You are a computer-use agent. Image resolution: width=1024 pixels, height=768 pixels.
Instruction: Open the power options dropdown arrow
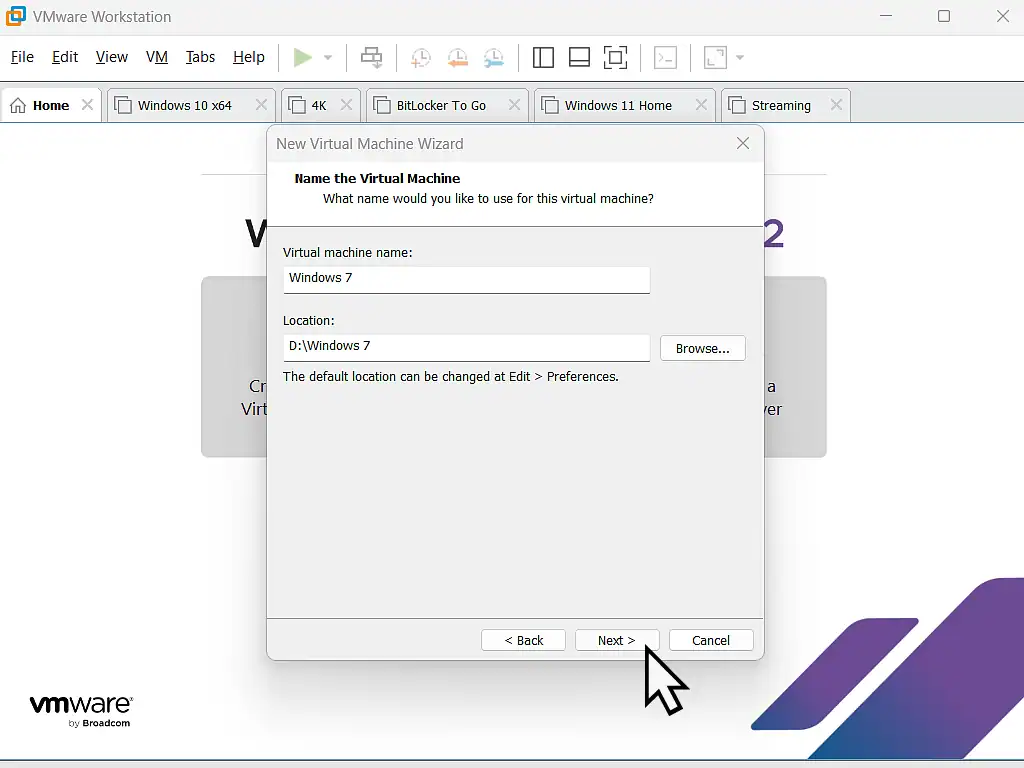(327, 57)
